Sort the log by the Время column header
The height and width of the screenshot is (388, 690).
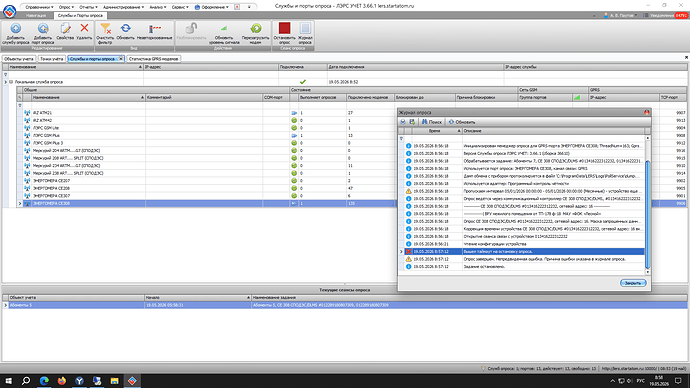pyautogui.click(x=437, y=131)
